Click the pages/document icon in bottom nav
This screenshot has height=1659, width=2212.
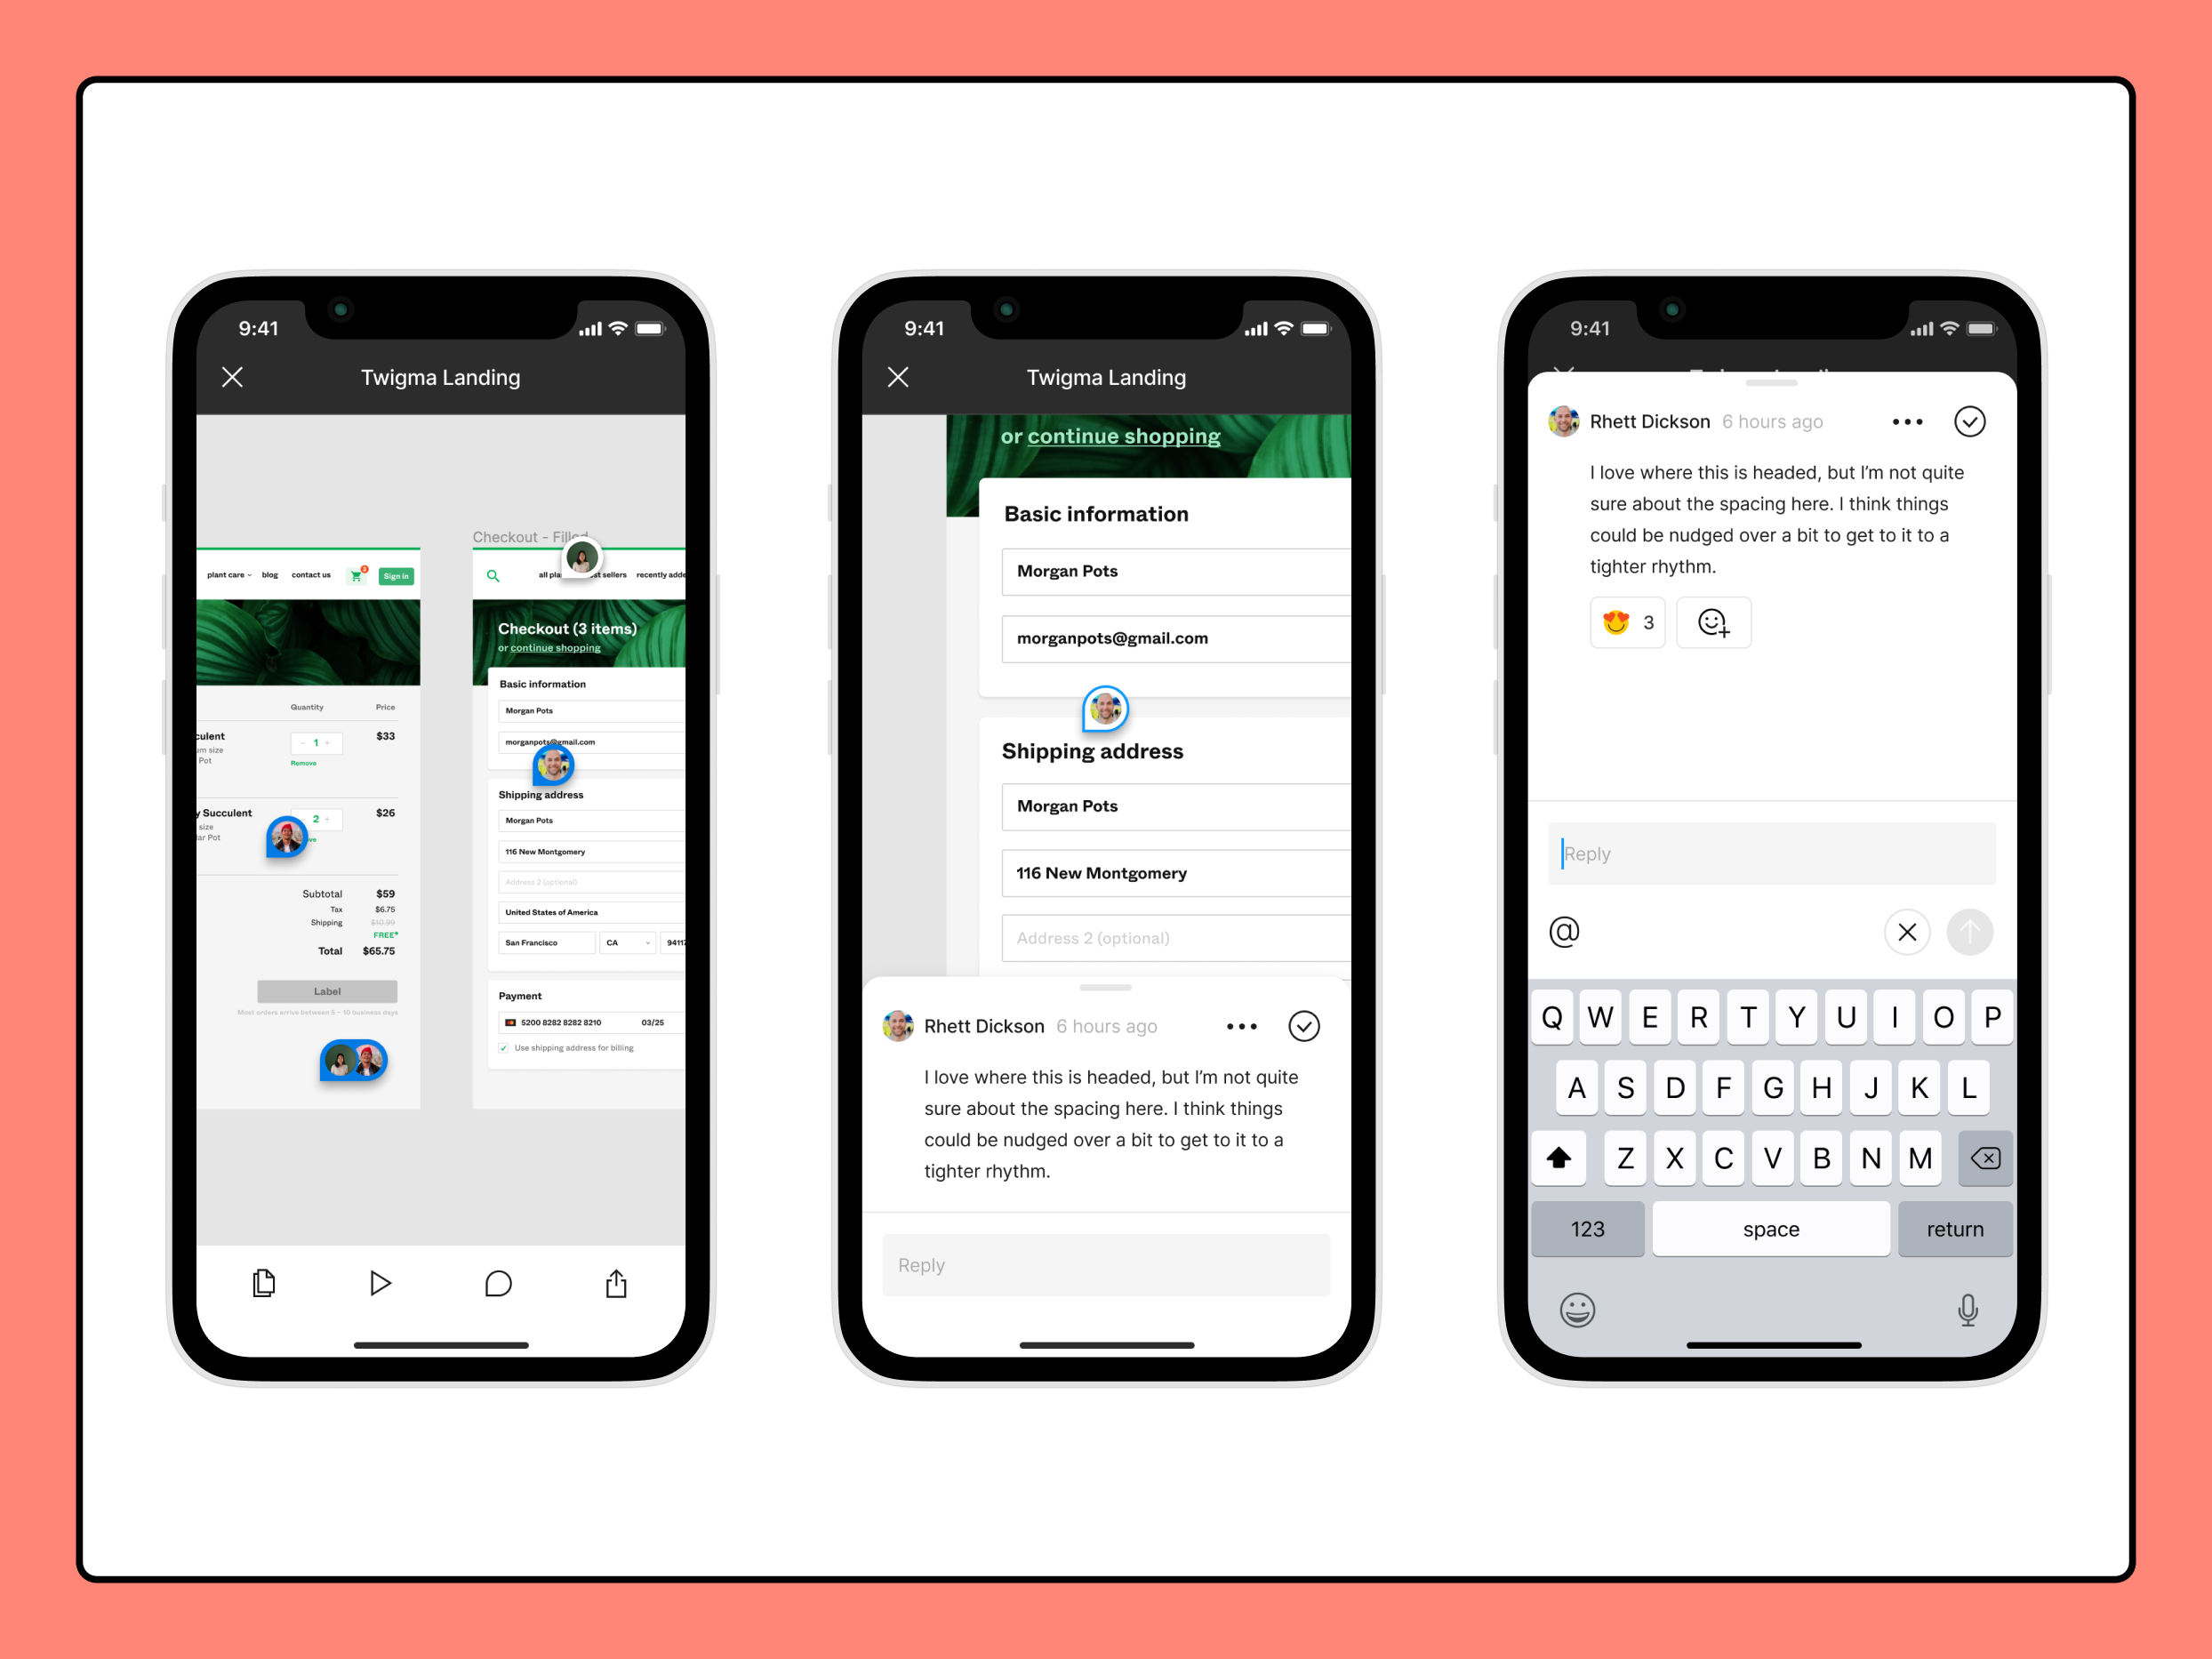coord(263,1276)
